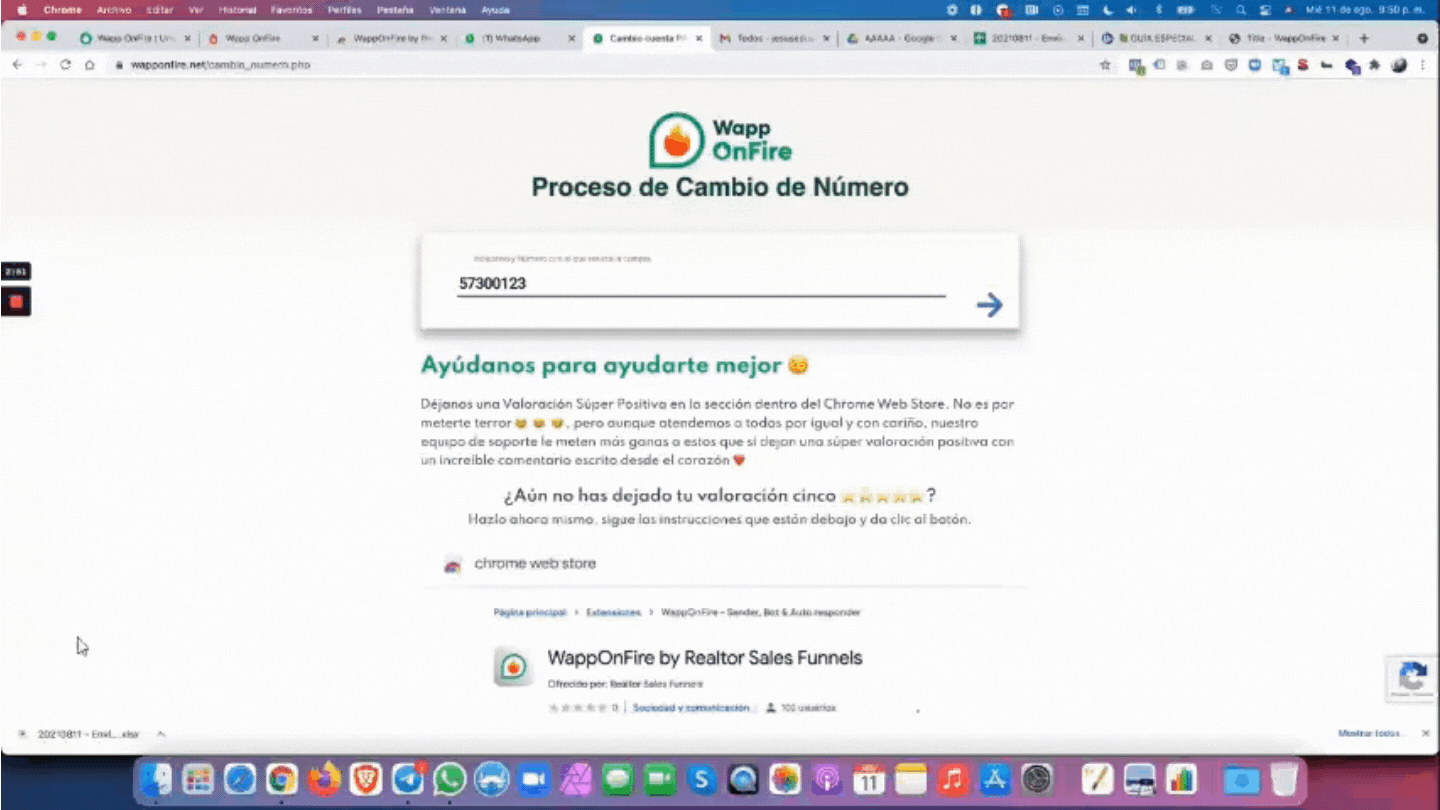Go to the browser home page
This screenshot has width=1440, height=810.
tap(89, 64)
